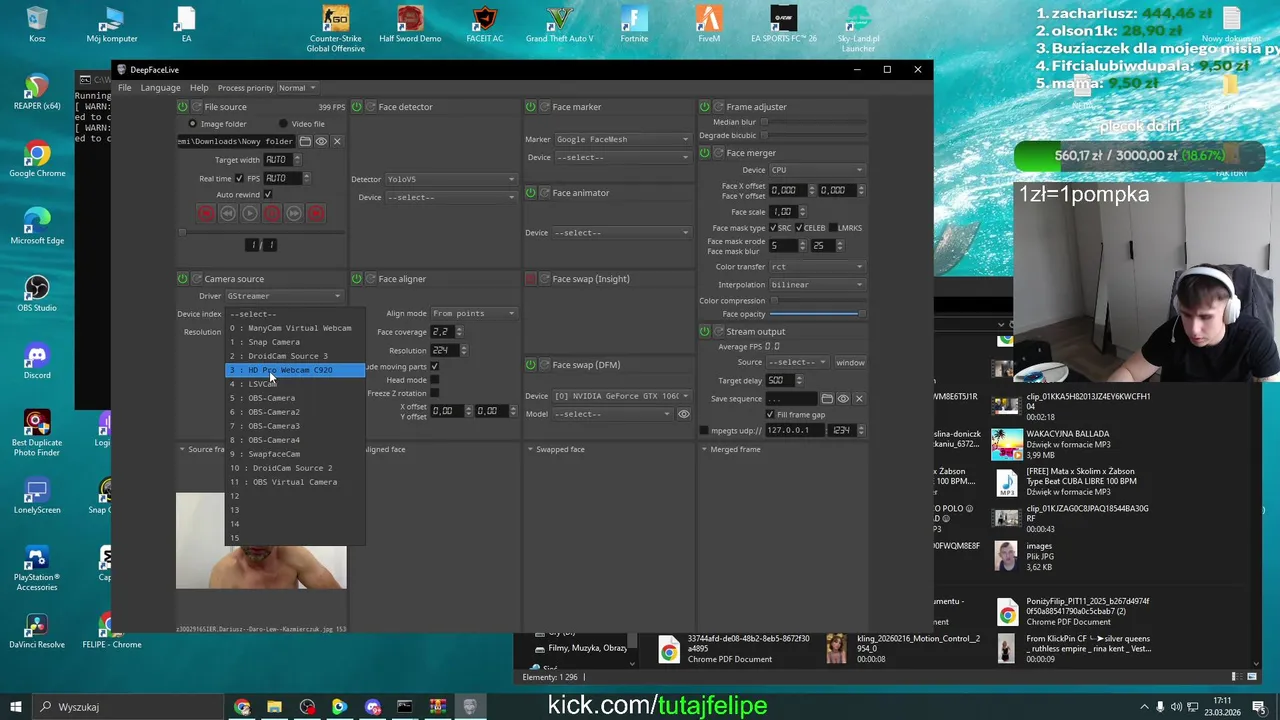Choose HD Pro Webcam C920 from list
This screenshot has width=1280, height=720.
point(295,370)
